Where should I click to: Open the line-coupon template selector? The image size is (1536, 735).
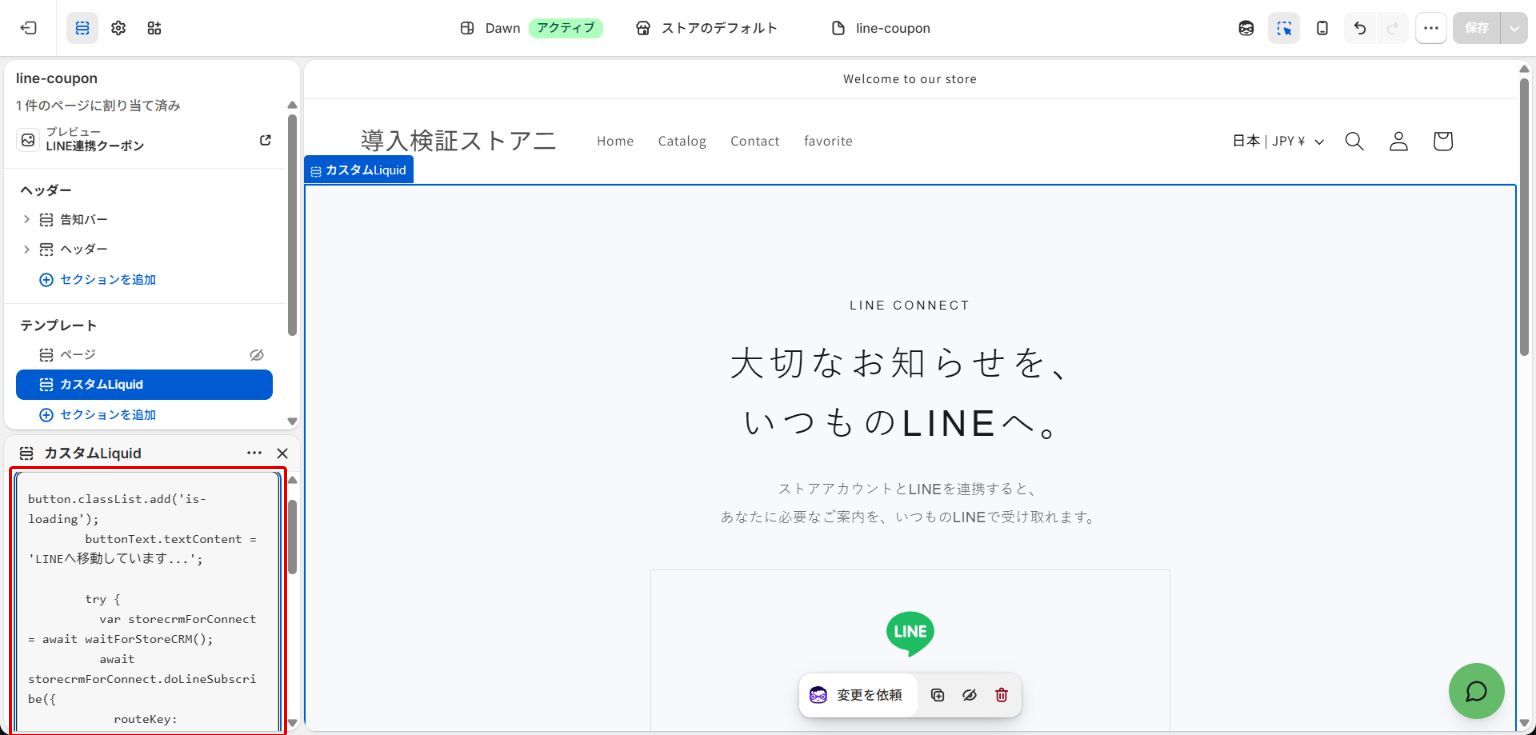(x=881, y=28)
